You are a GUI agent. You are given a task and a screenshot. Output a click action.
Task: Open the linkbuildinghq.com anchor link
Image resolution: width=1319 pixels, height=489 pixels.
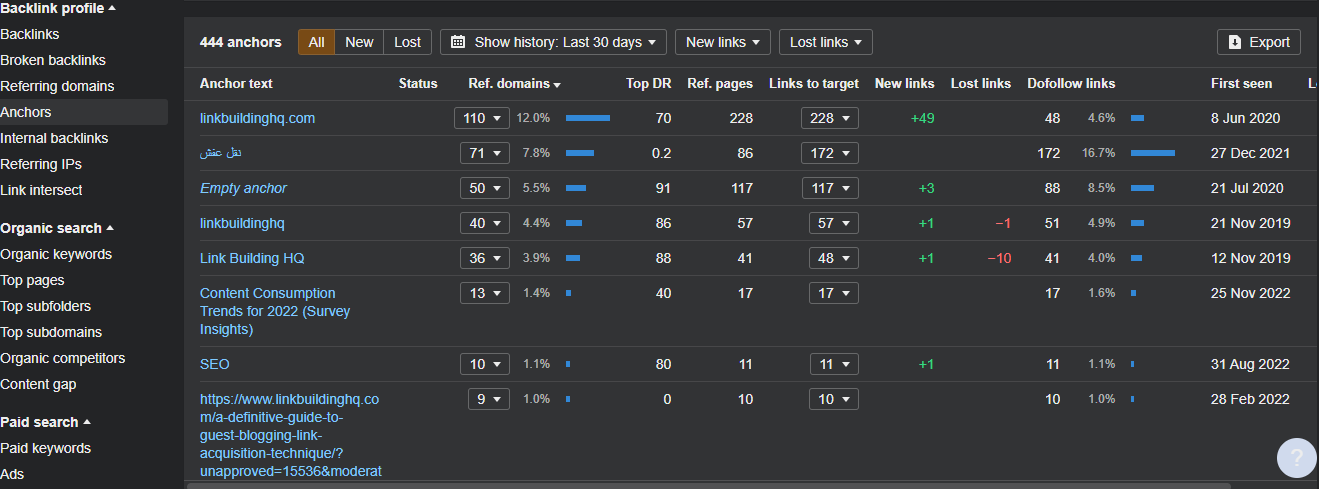coord(257,118)
